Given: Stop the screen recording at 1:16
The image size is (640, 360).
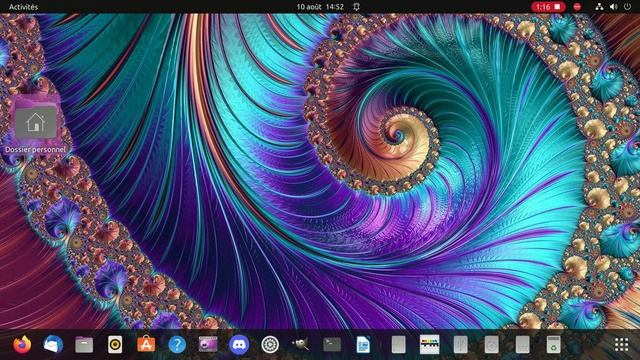Looking at the screenshot, I should pyautogui.click(x=548, y=7).
